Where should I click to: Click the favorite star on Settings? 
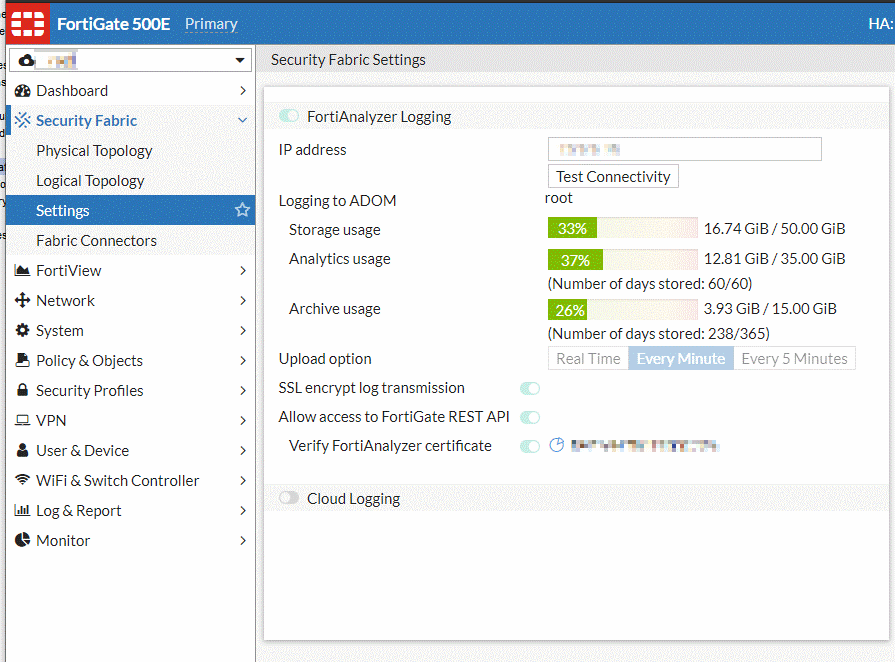(x=242, y=210)
